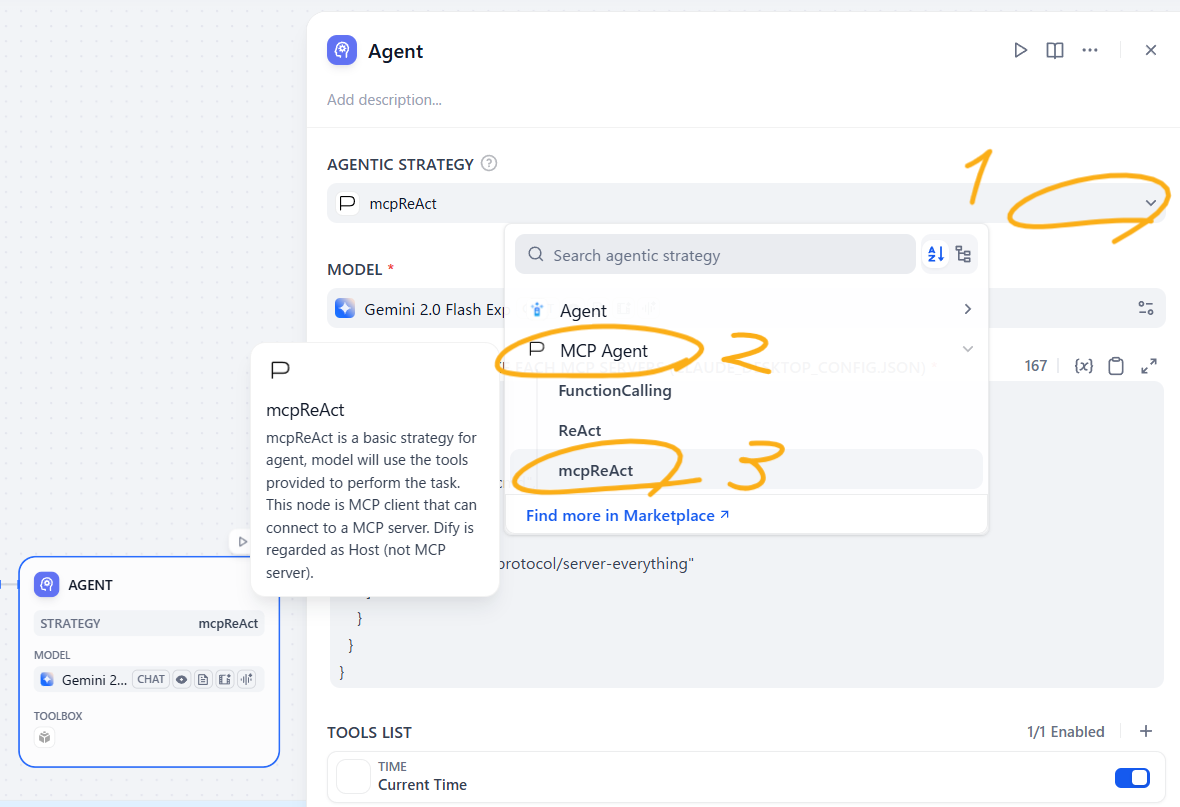
Task: Copy the config with clipboard icon
Action: click(1116, 366)
